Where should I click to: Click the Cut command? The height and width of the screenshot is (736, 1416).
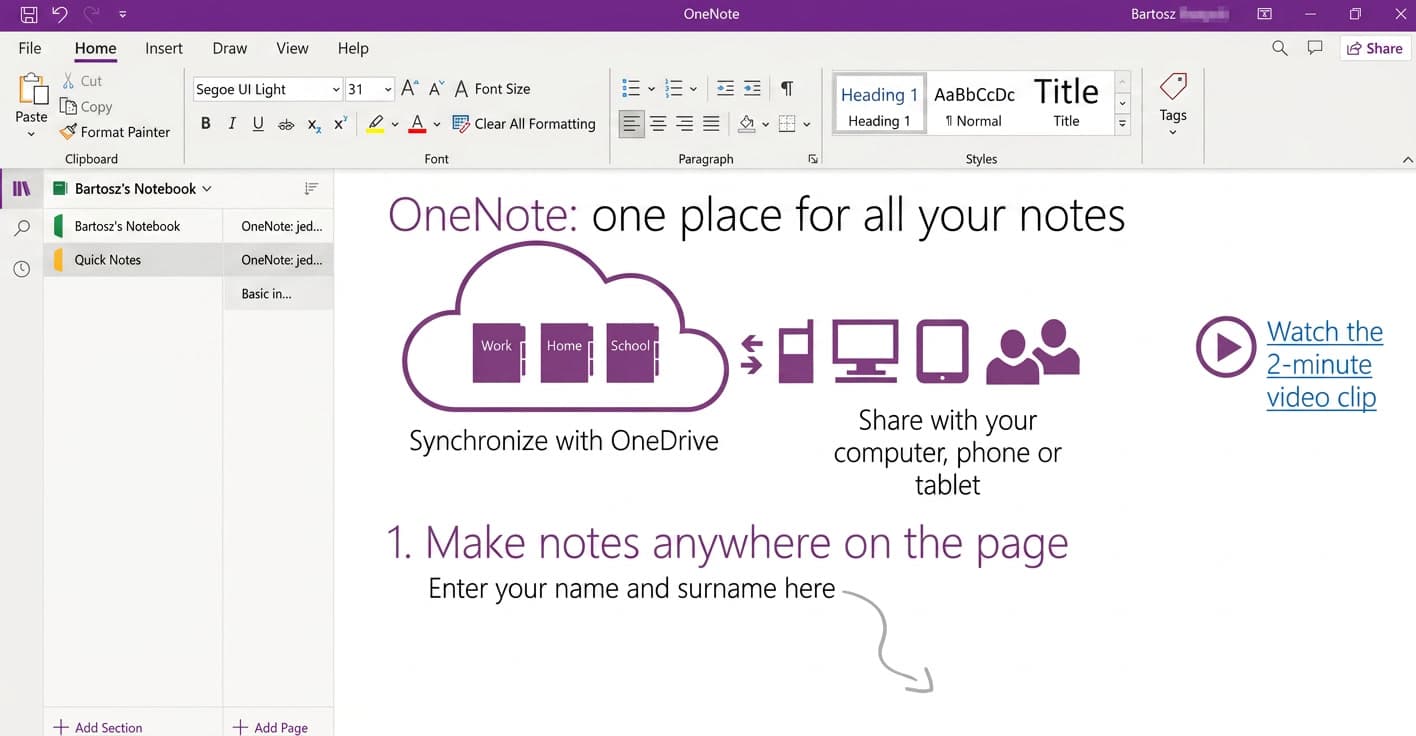(x=82, y=81)
